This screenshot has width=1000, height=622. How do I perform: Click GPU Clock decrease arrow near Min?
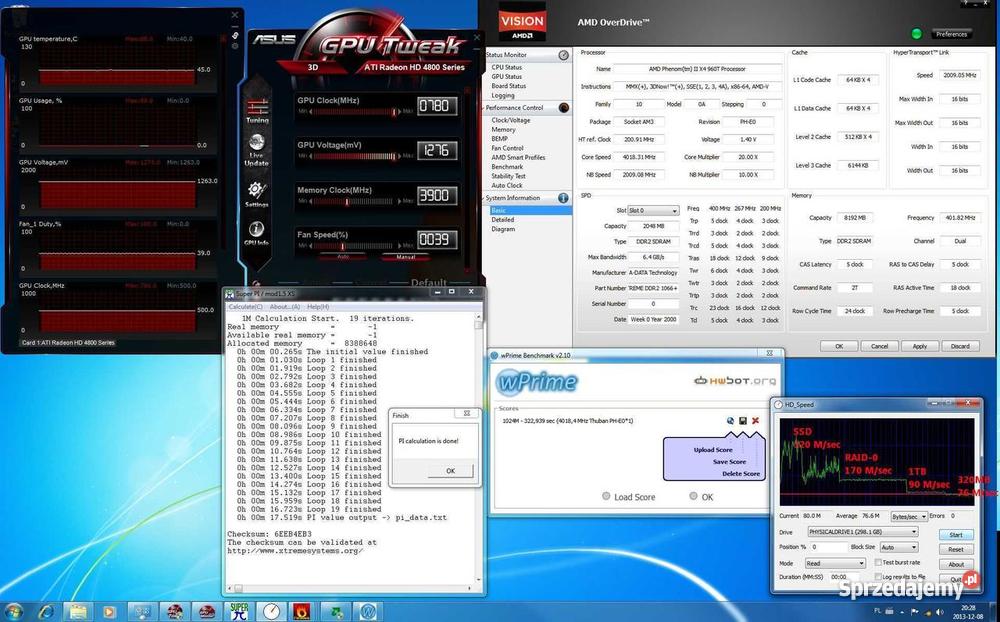pos(311,112)
